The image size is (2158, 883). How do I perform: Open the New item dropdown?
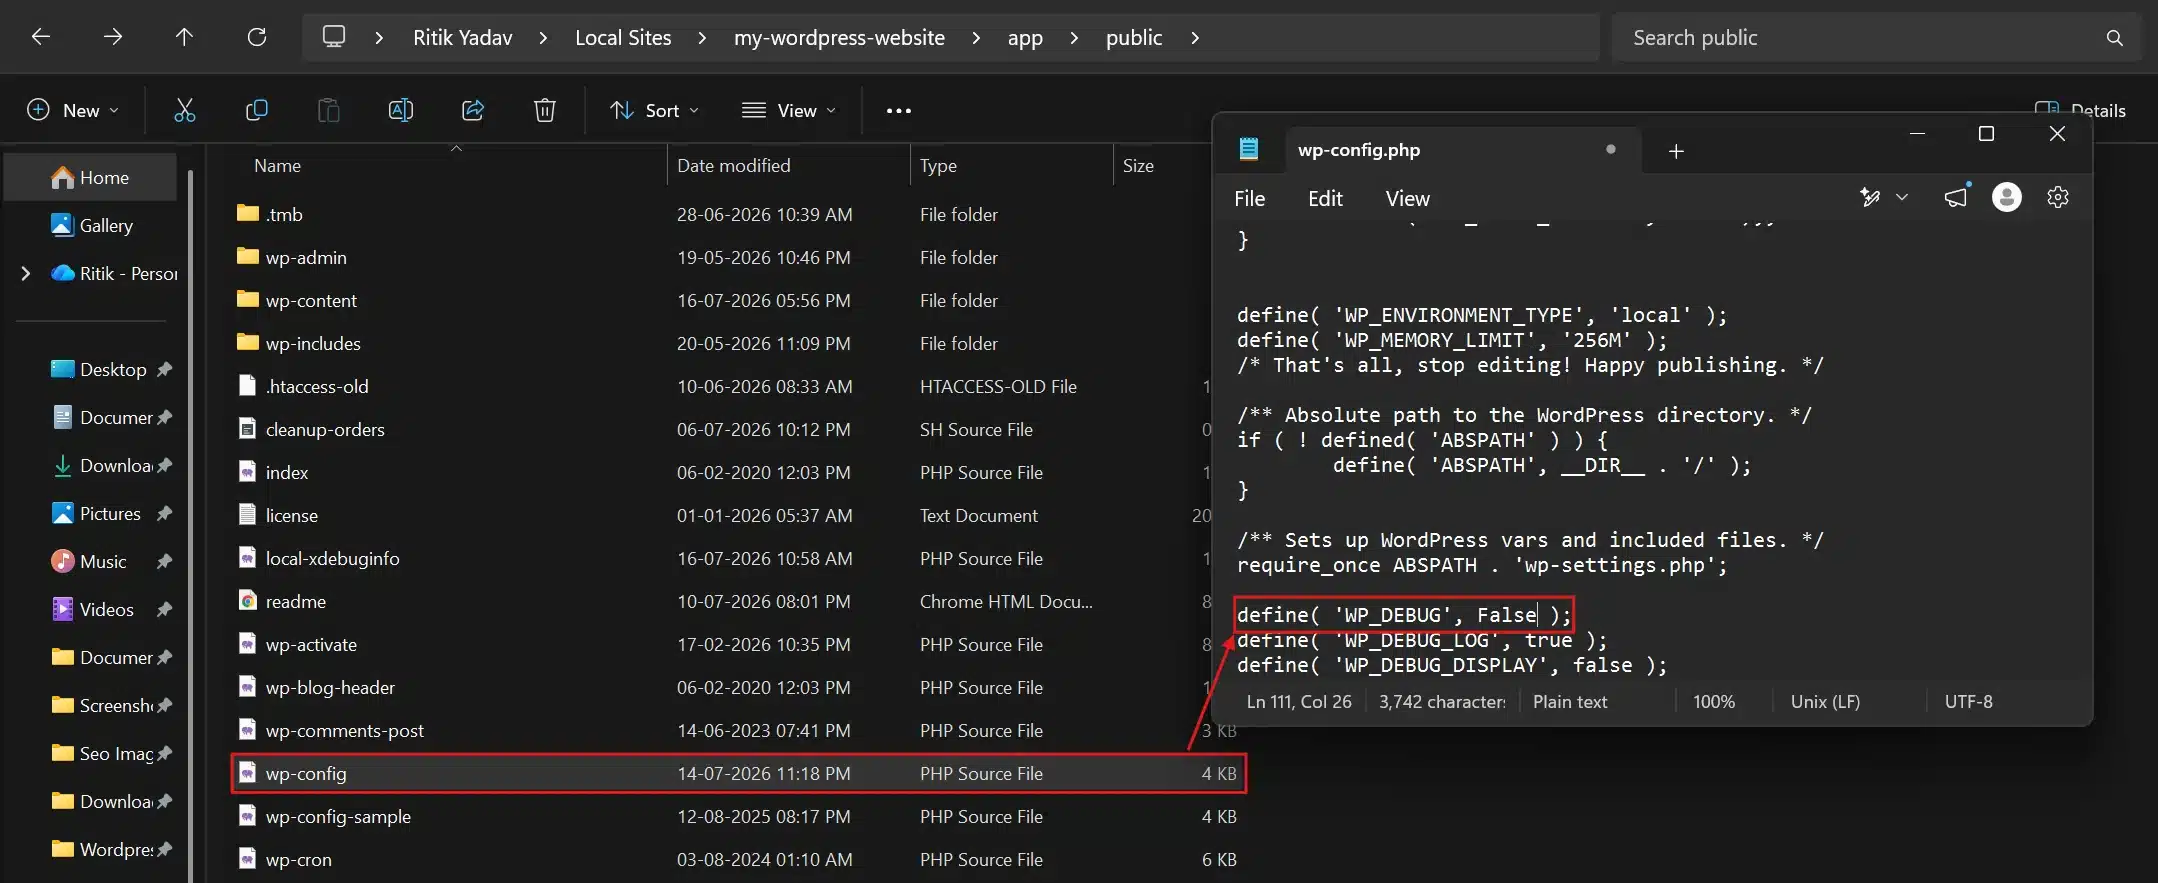pos(73,110)
